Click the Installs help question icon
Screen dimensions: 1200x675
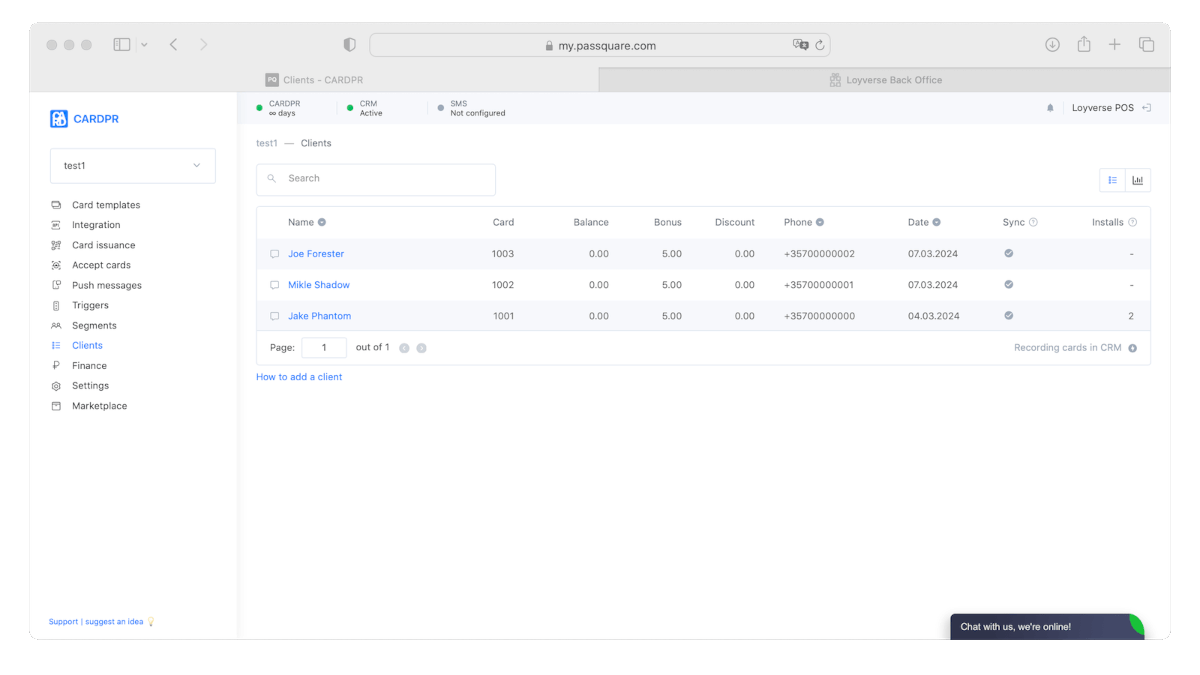[1132, 222]
